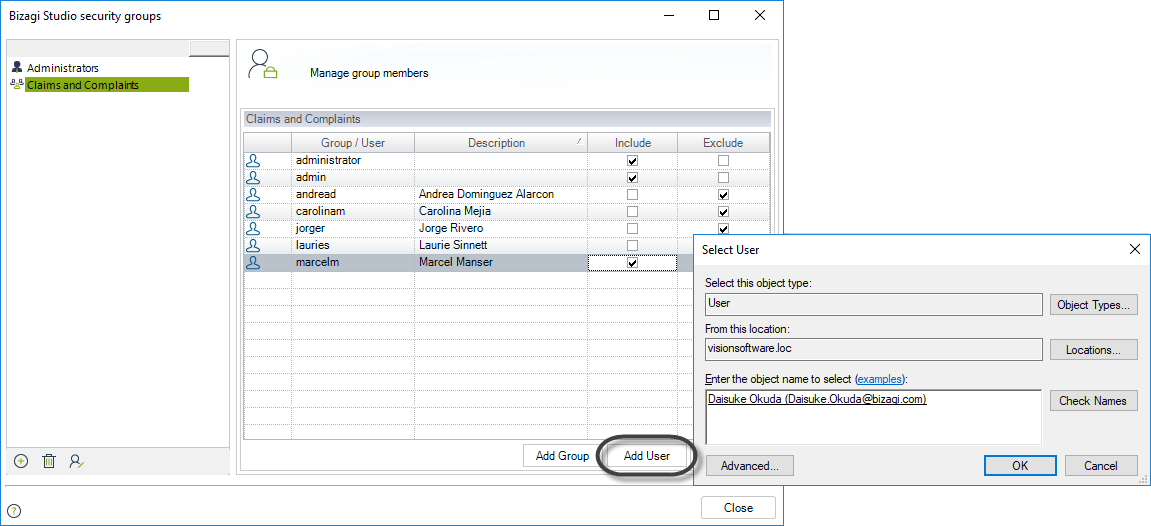
Task: Open the examples link
Action: tap(880, 379)
